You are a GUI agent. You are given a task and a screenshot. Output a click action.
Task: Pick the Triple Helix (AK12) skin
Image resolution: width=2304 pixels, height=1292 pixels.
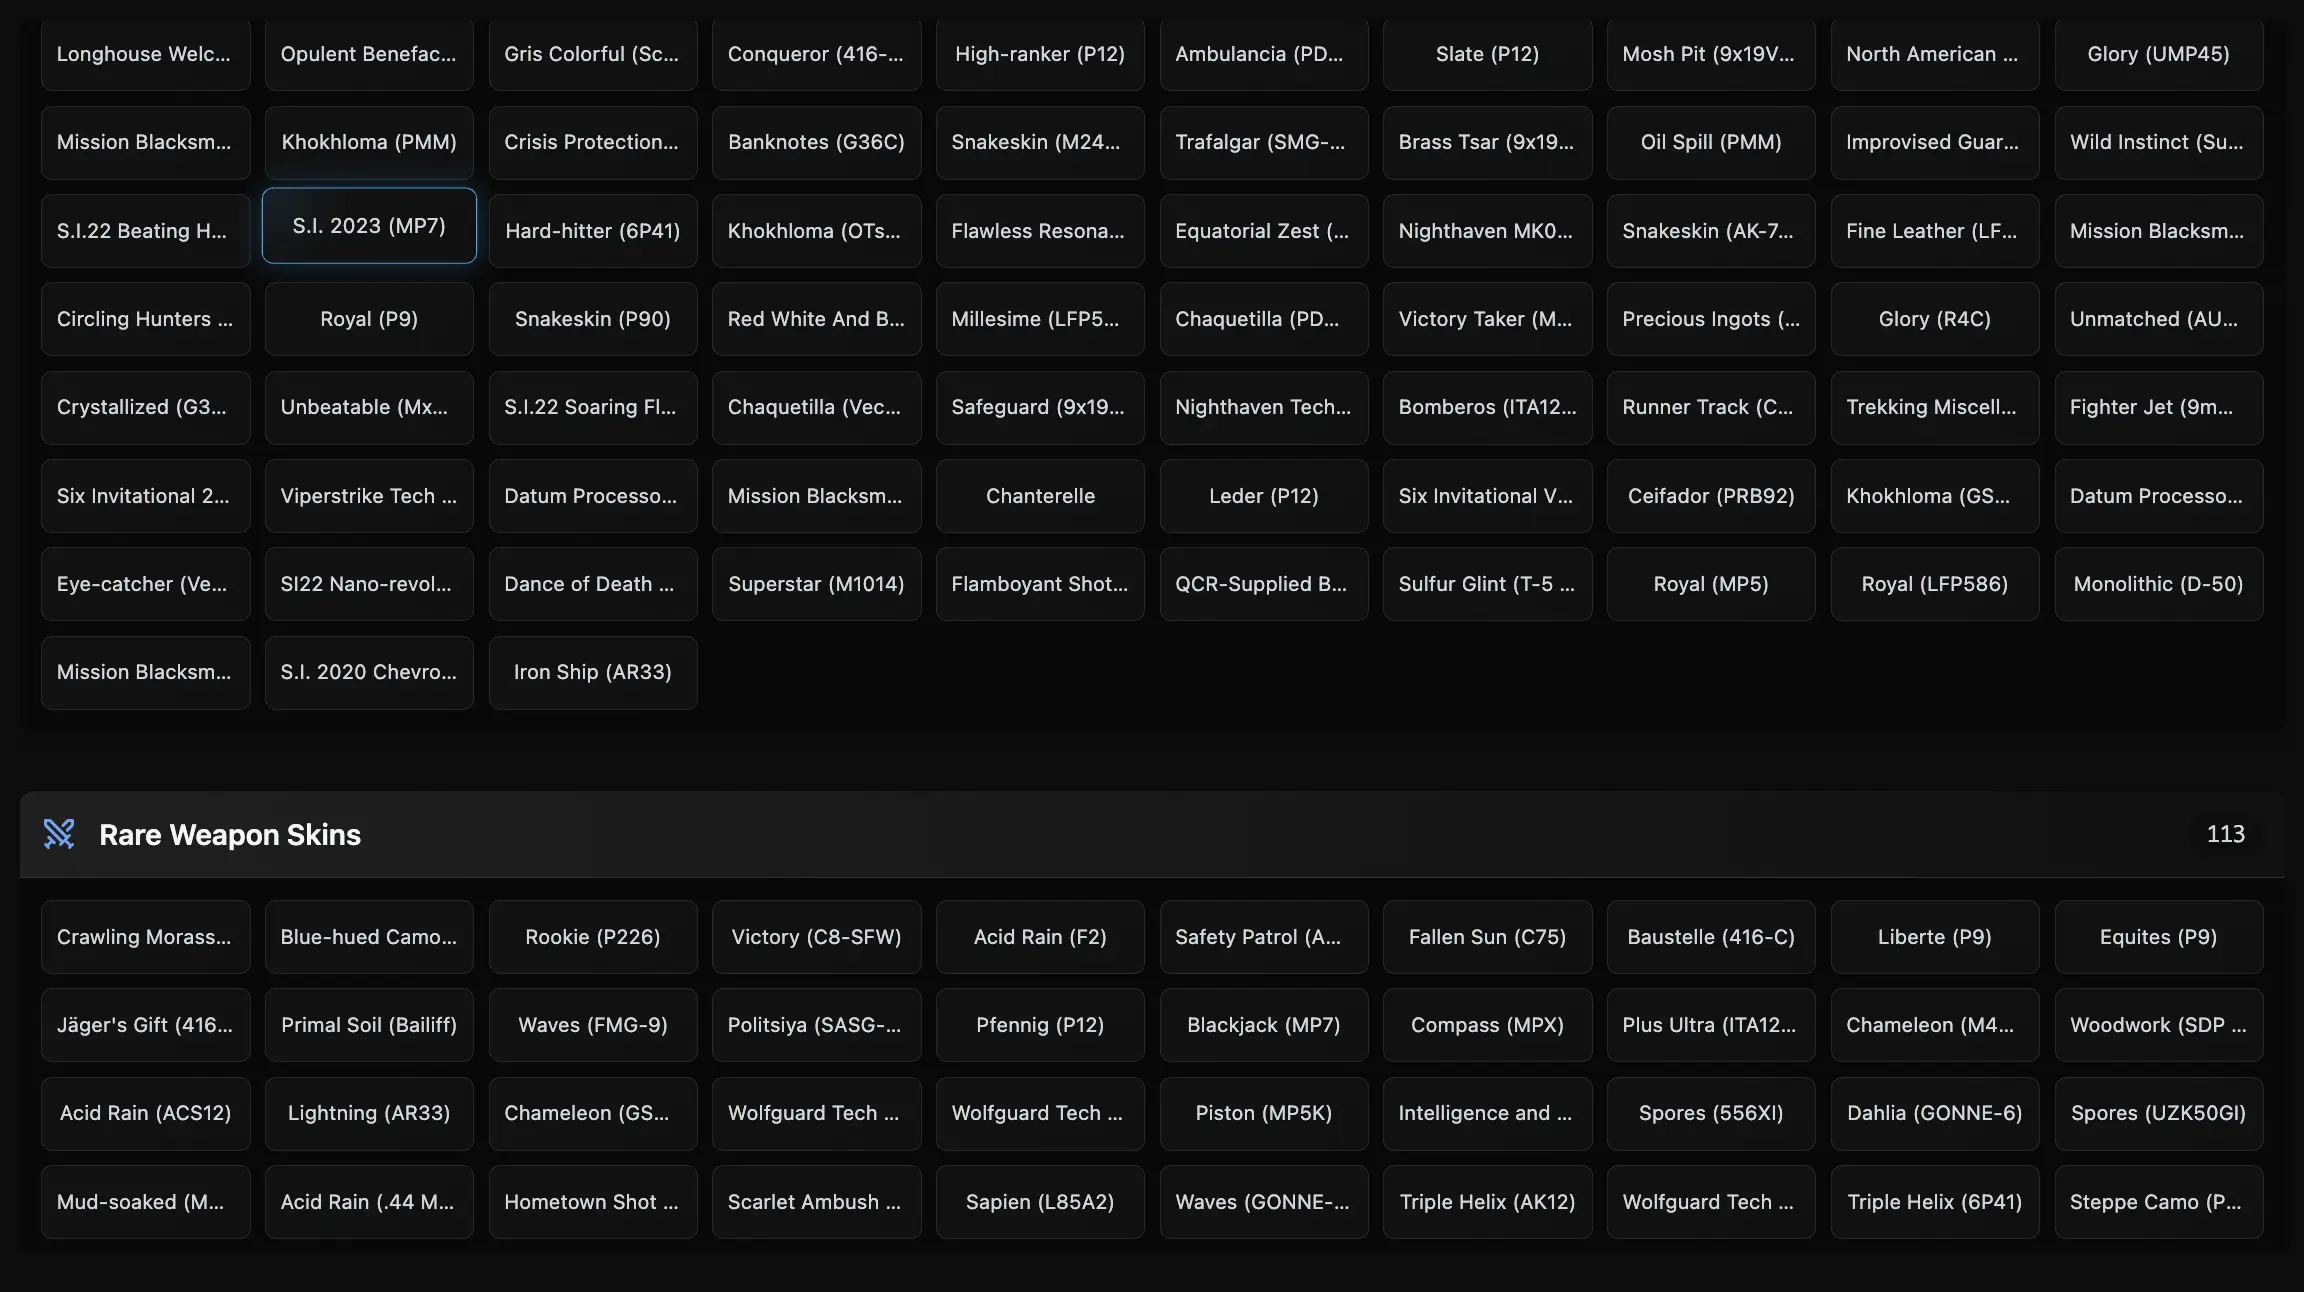(x=1487, y=1202)
